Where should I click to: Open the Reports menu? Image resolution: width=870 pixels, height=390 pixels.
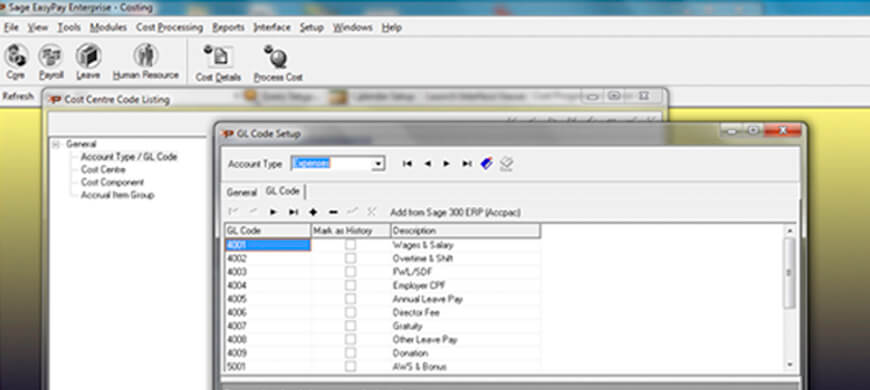[228, 27]
